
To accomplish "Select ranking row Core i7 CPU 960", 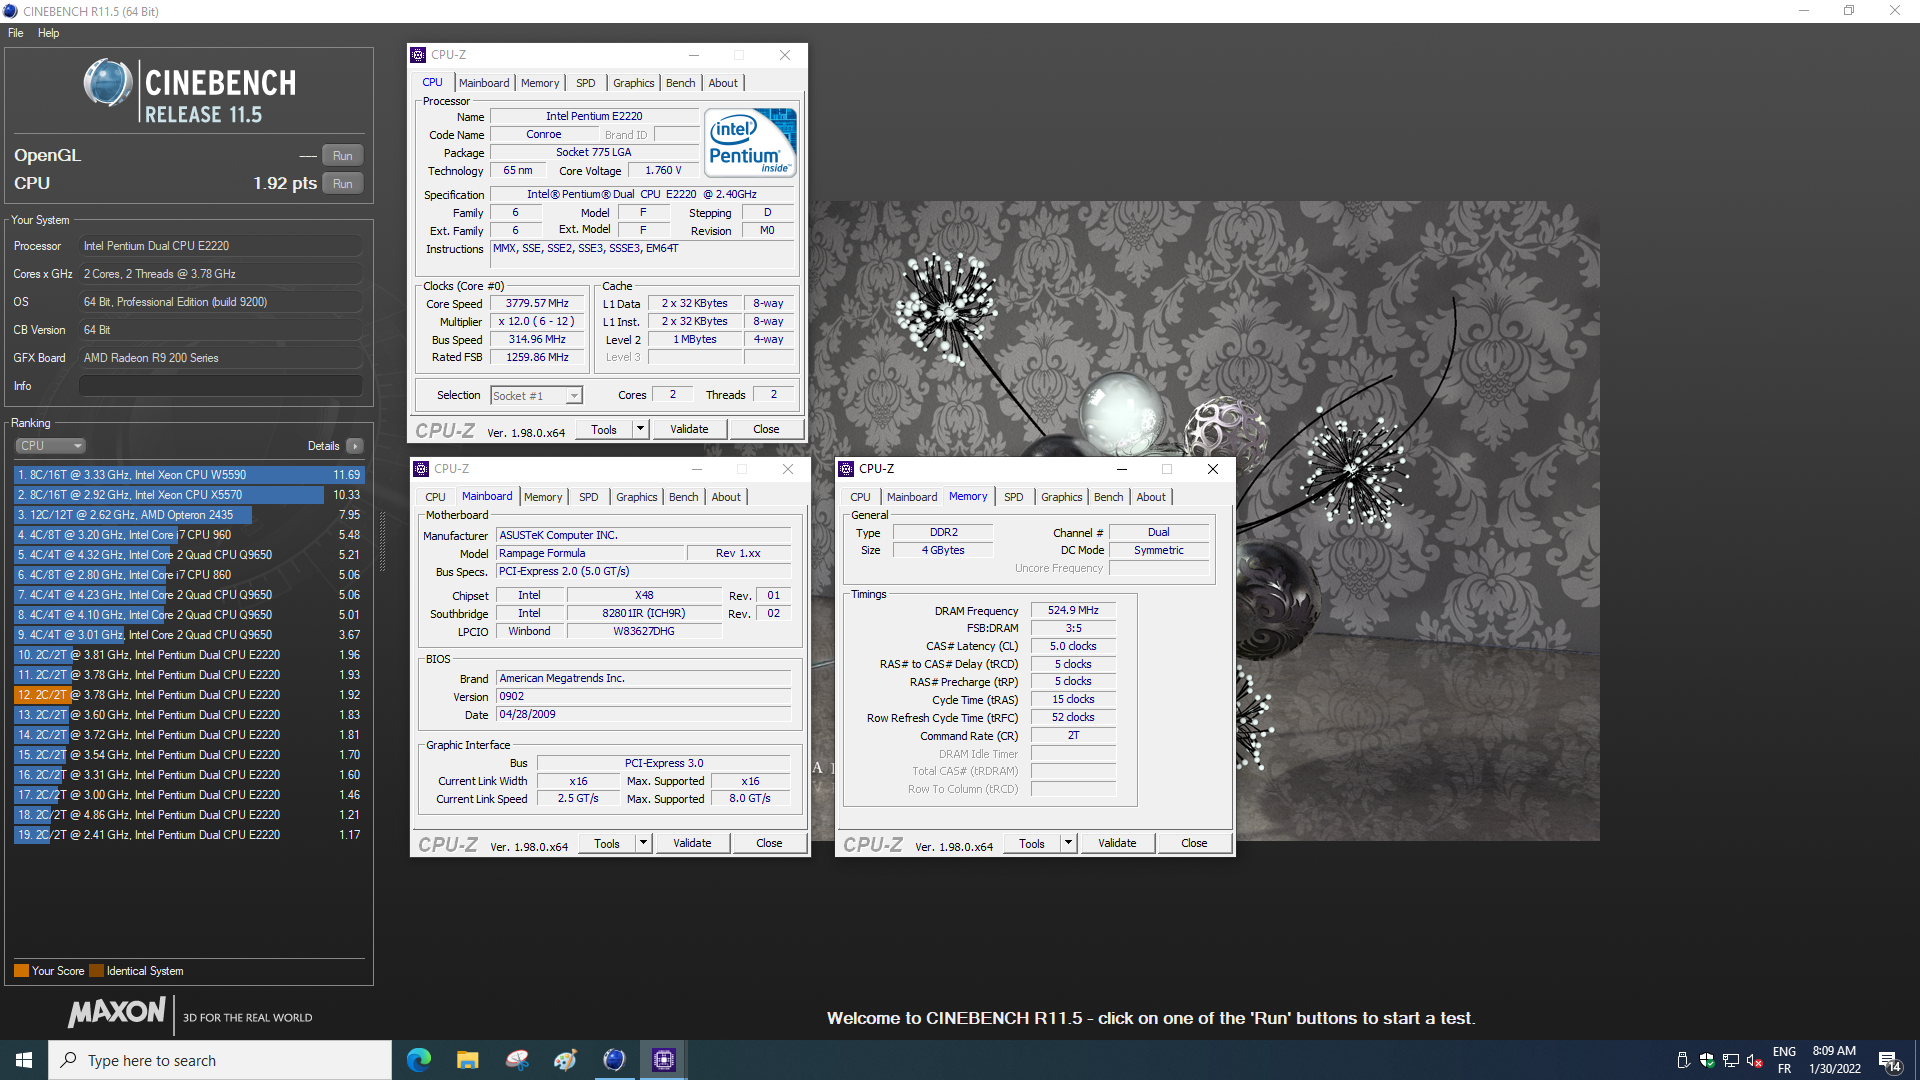I will pos(188,535).
